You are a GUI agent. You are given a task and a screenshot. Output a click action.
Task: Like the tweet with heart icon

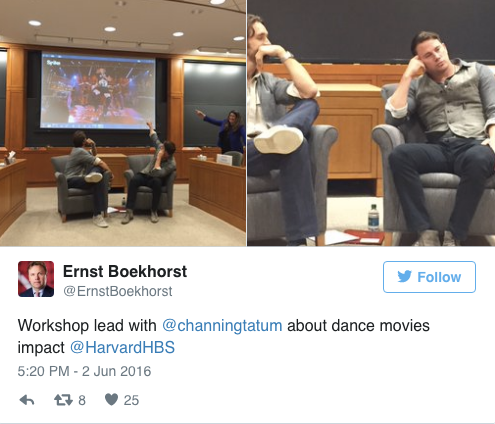pos(111,399)
